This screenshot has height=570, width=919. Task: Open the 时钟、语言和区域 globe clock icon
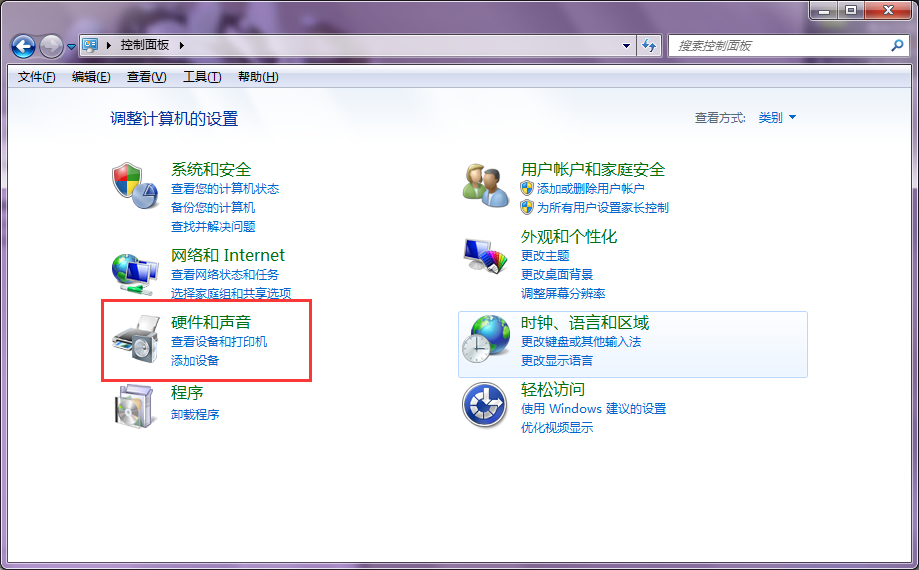pos(485,339)
